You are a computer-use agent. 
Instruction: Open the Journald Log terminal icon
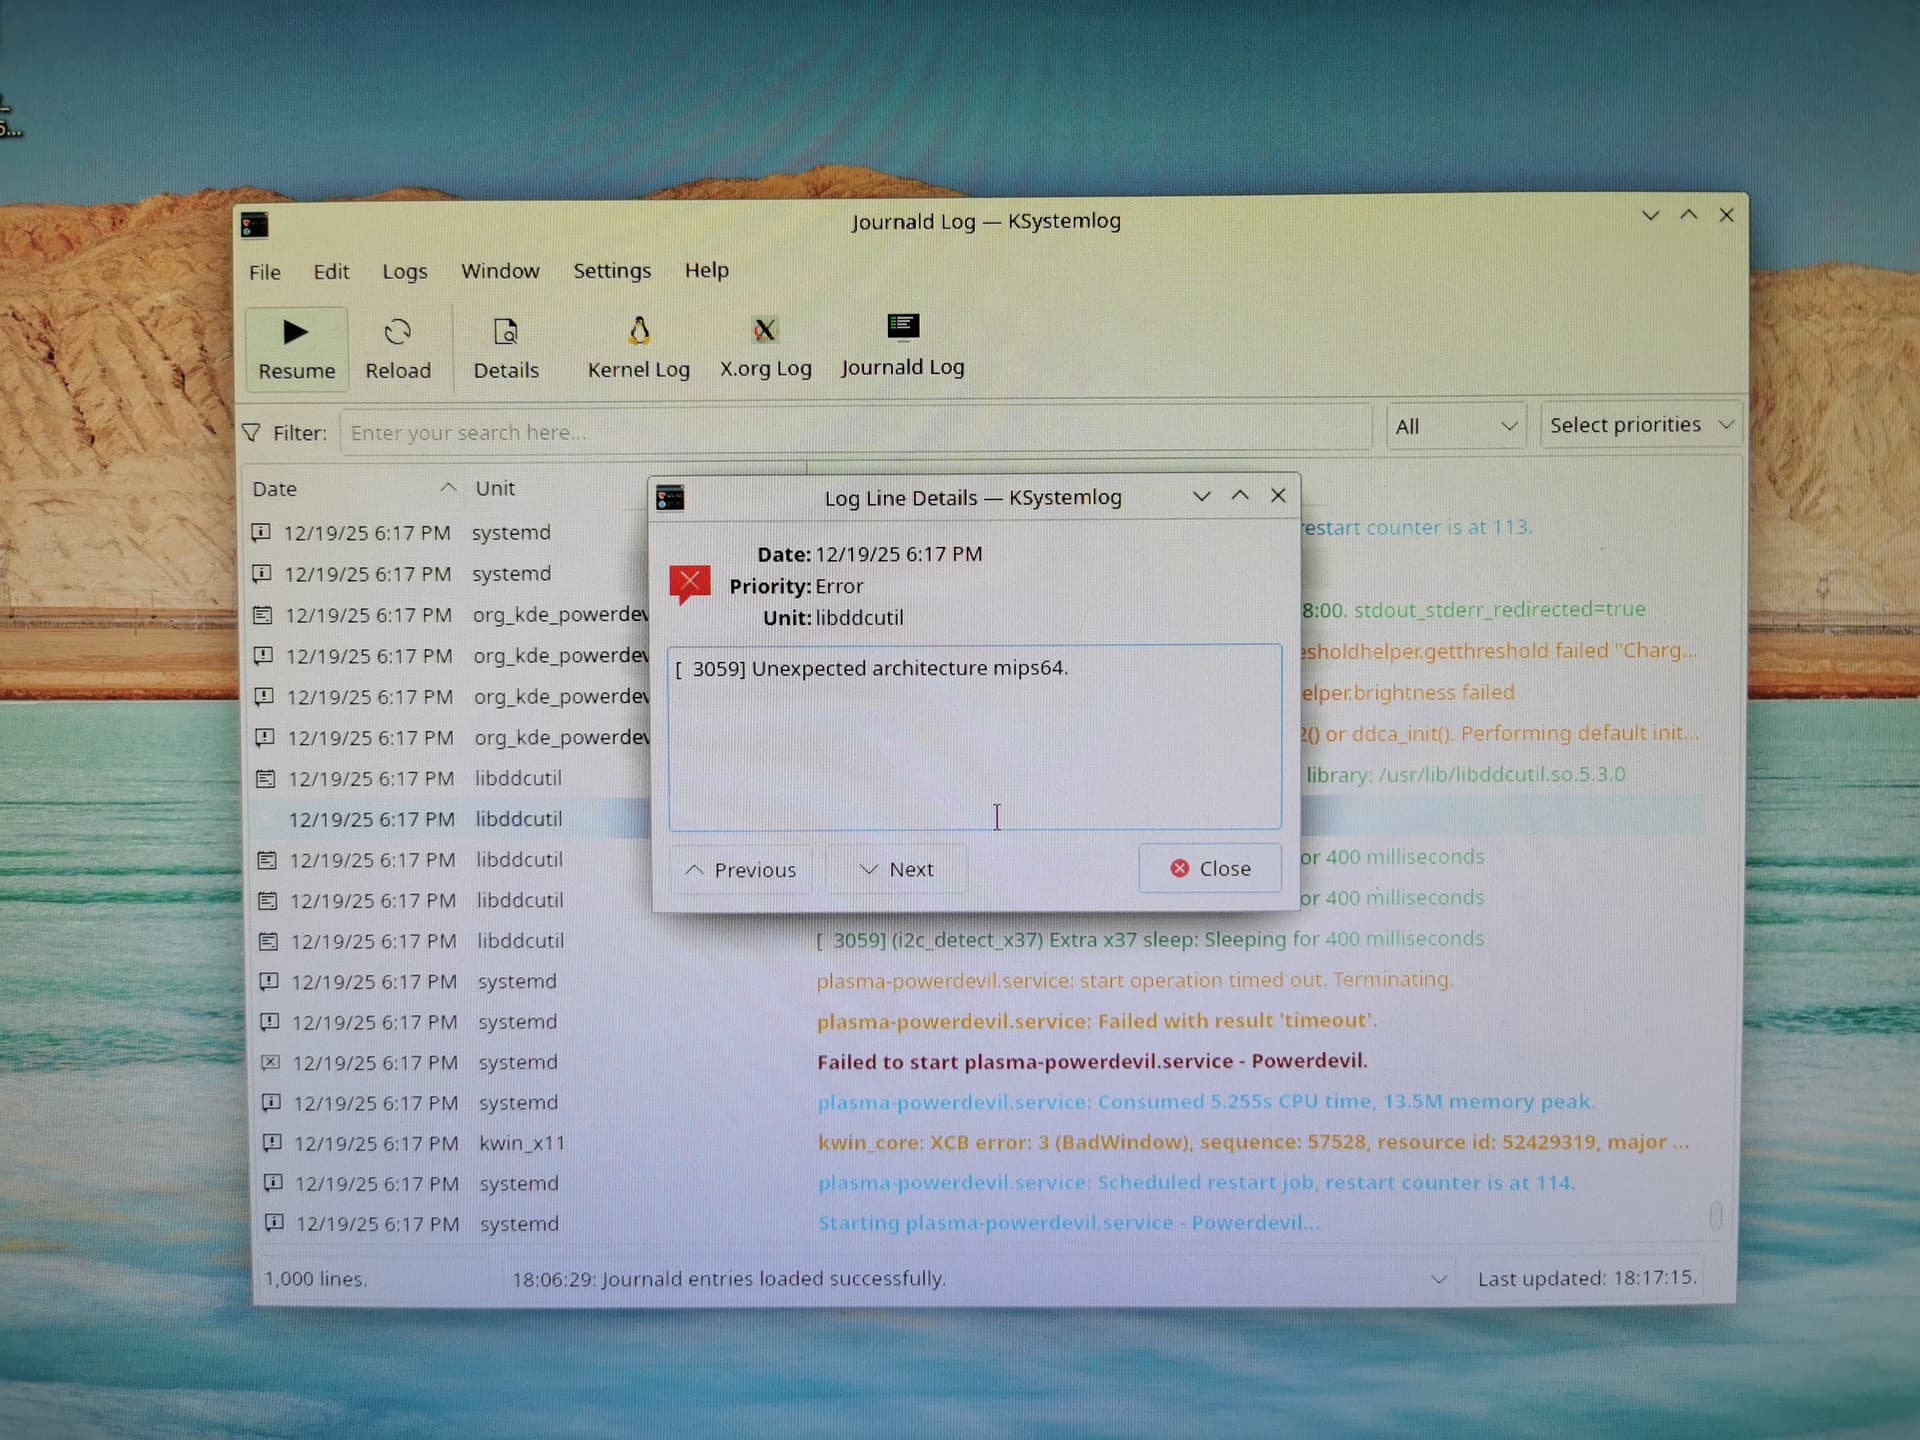[x=903, y=326]
